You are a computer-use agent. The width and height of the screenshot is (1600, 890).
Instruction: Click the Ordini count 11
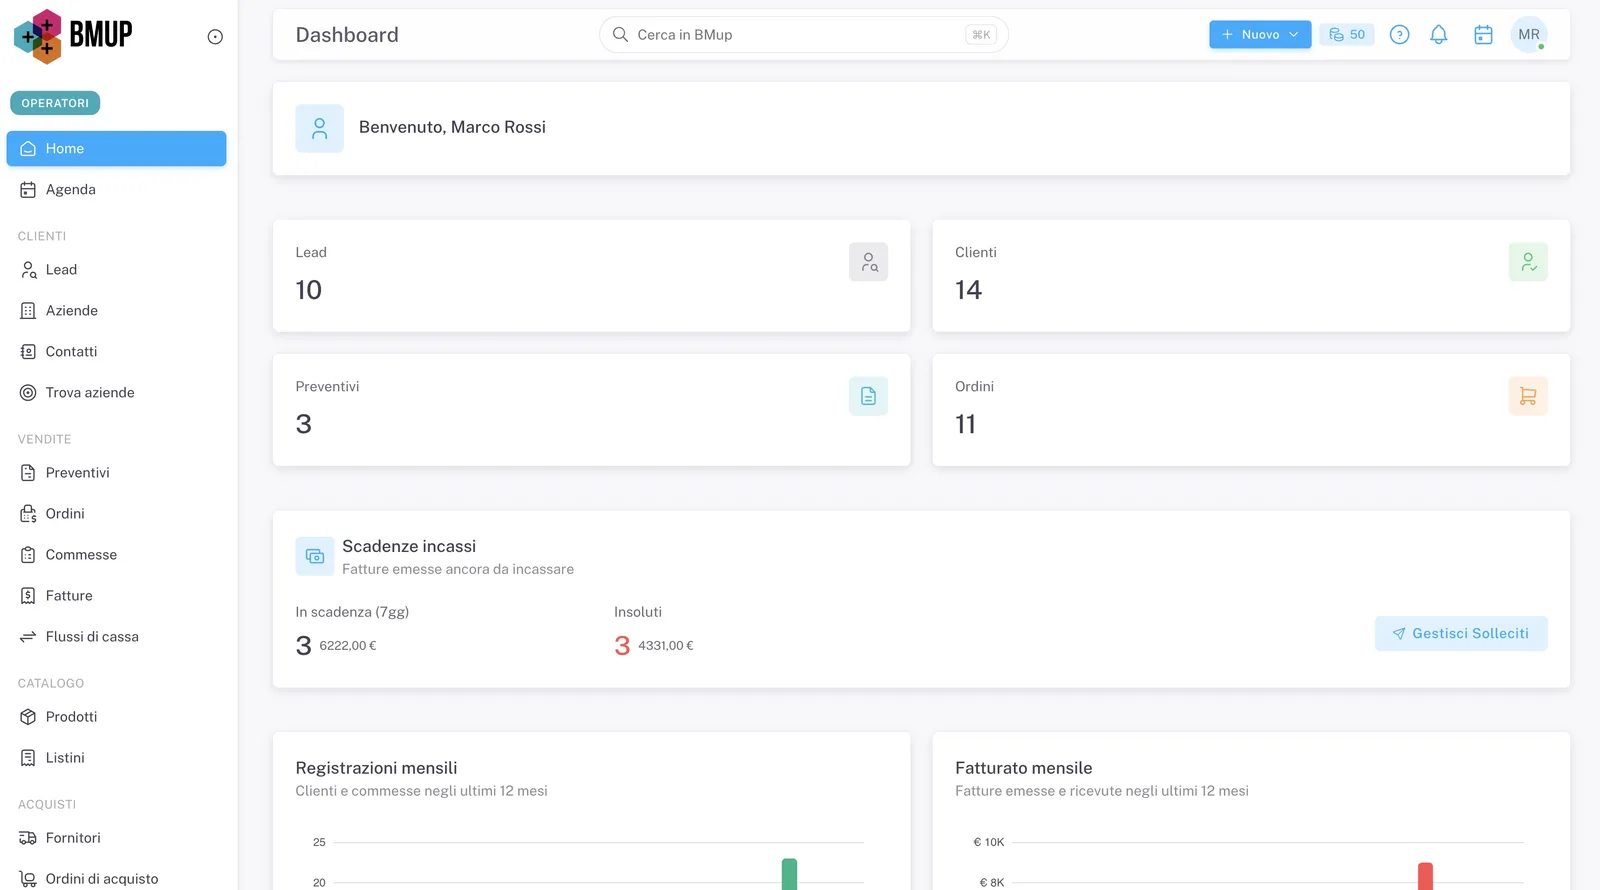pos(965,424)
